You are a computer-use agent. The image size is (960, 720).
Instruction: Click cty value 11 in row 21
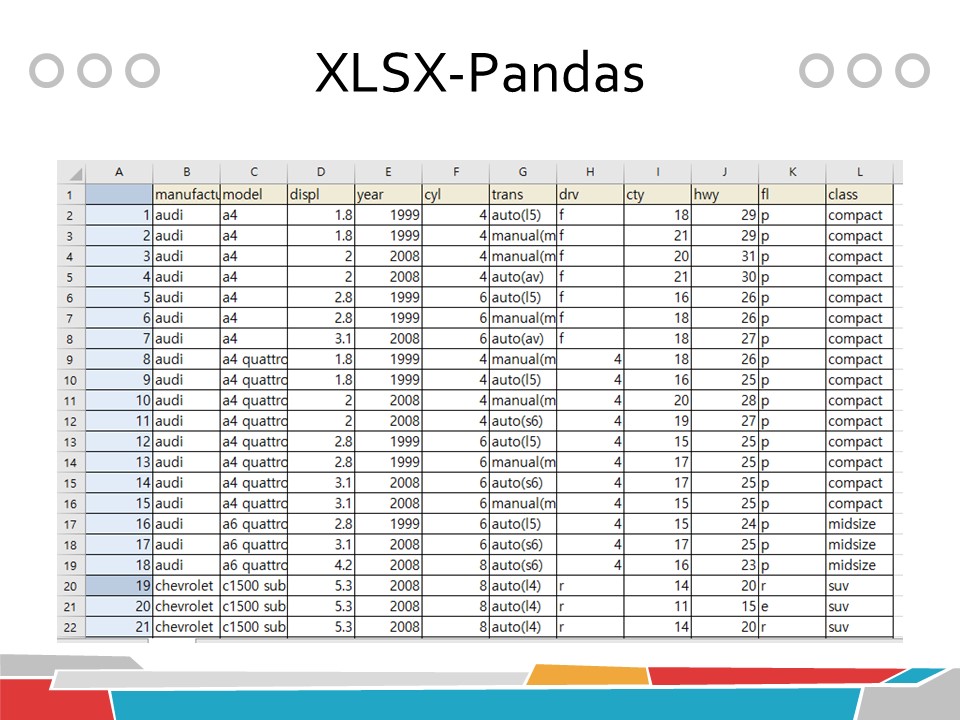coord(658,606)
